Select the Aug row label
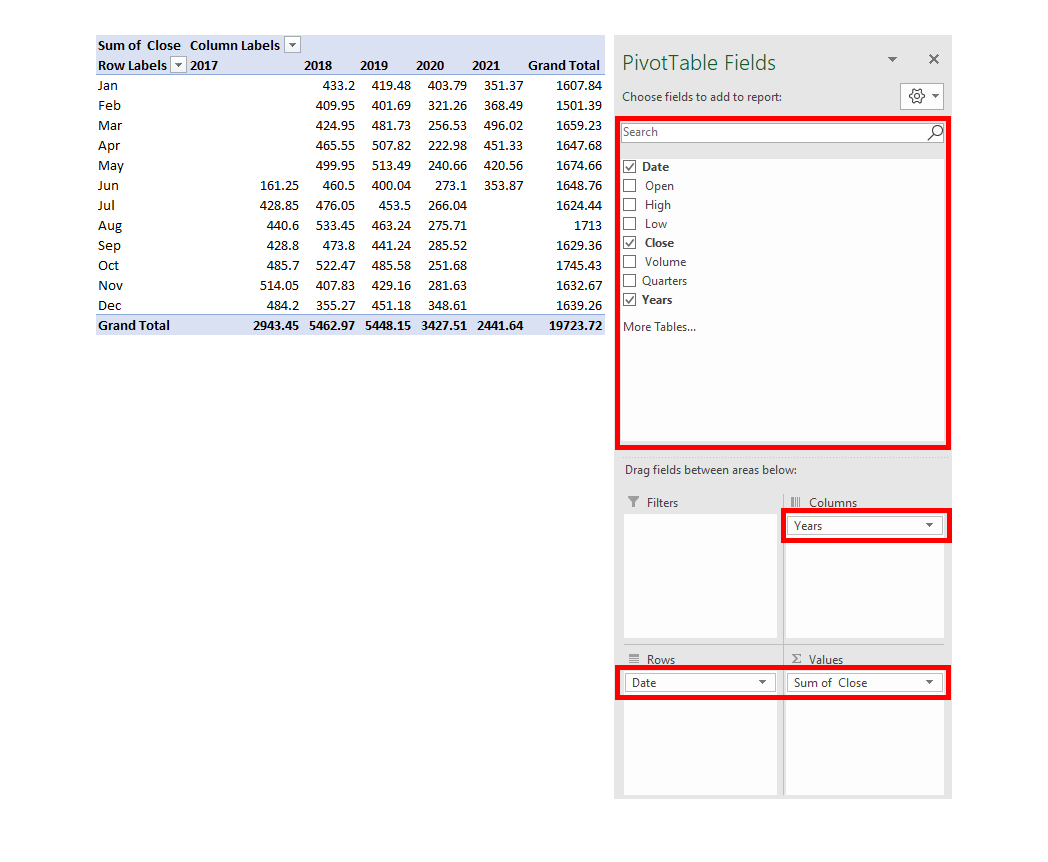1048x862 pixels. [110, 226]
